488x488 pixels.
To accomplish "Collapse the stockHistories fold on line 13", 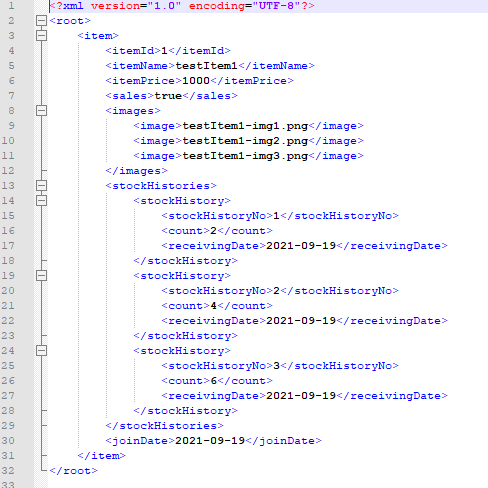I will [41, 186].
